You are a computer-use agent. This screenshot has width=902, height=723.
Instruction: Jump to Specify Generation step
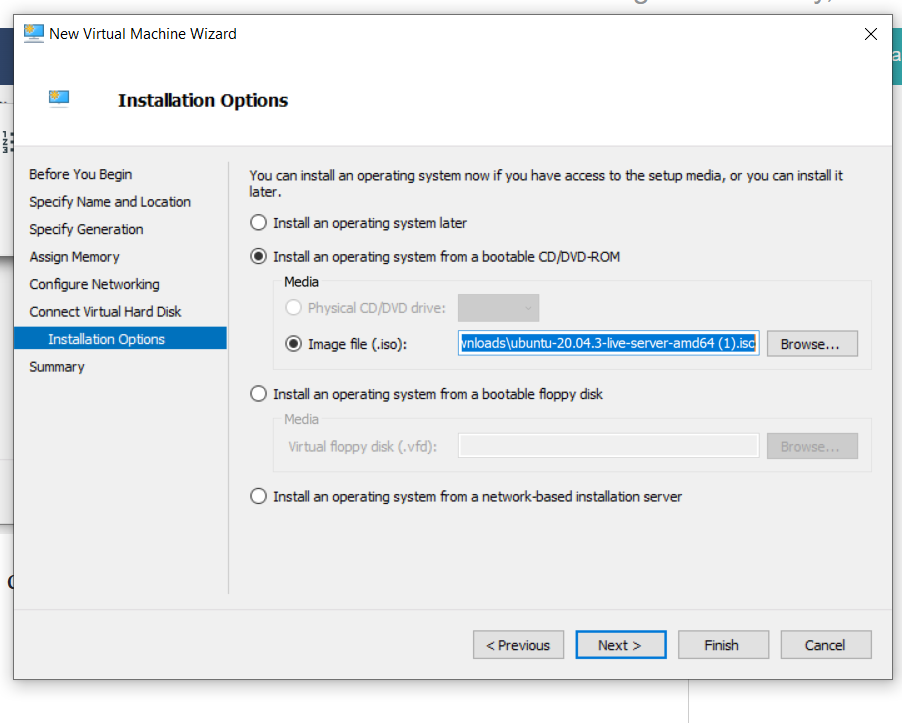tap(86, 229)
